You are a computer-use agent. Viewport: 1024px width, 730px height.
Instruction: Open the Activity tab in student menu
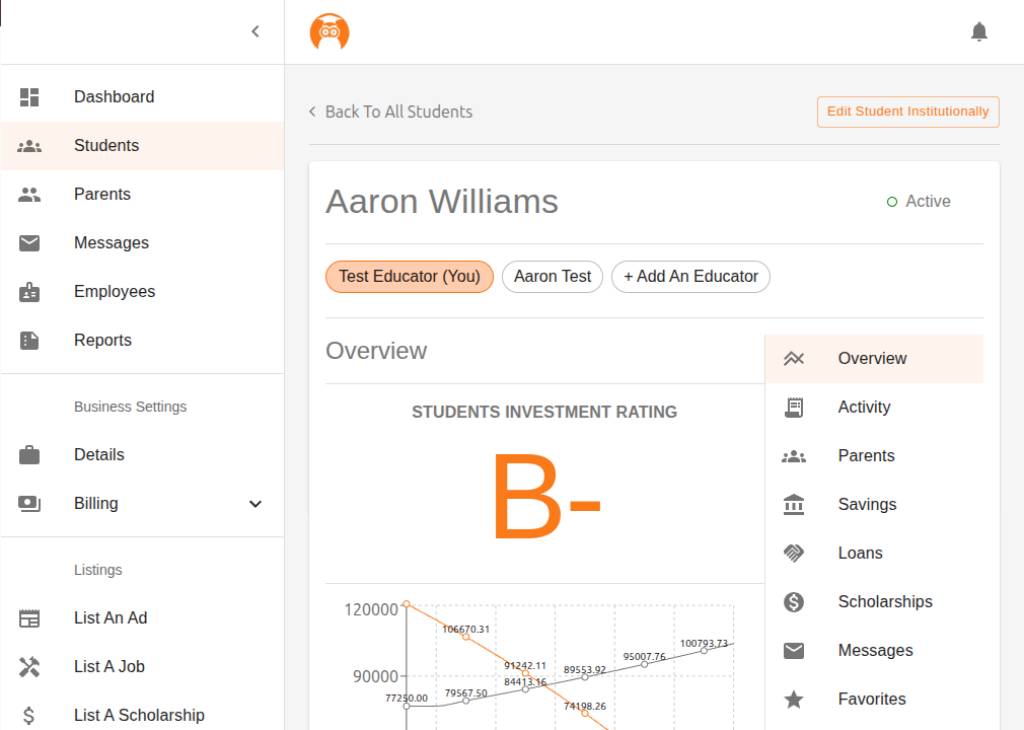point(864,407)
